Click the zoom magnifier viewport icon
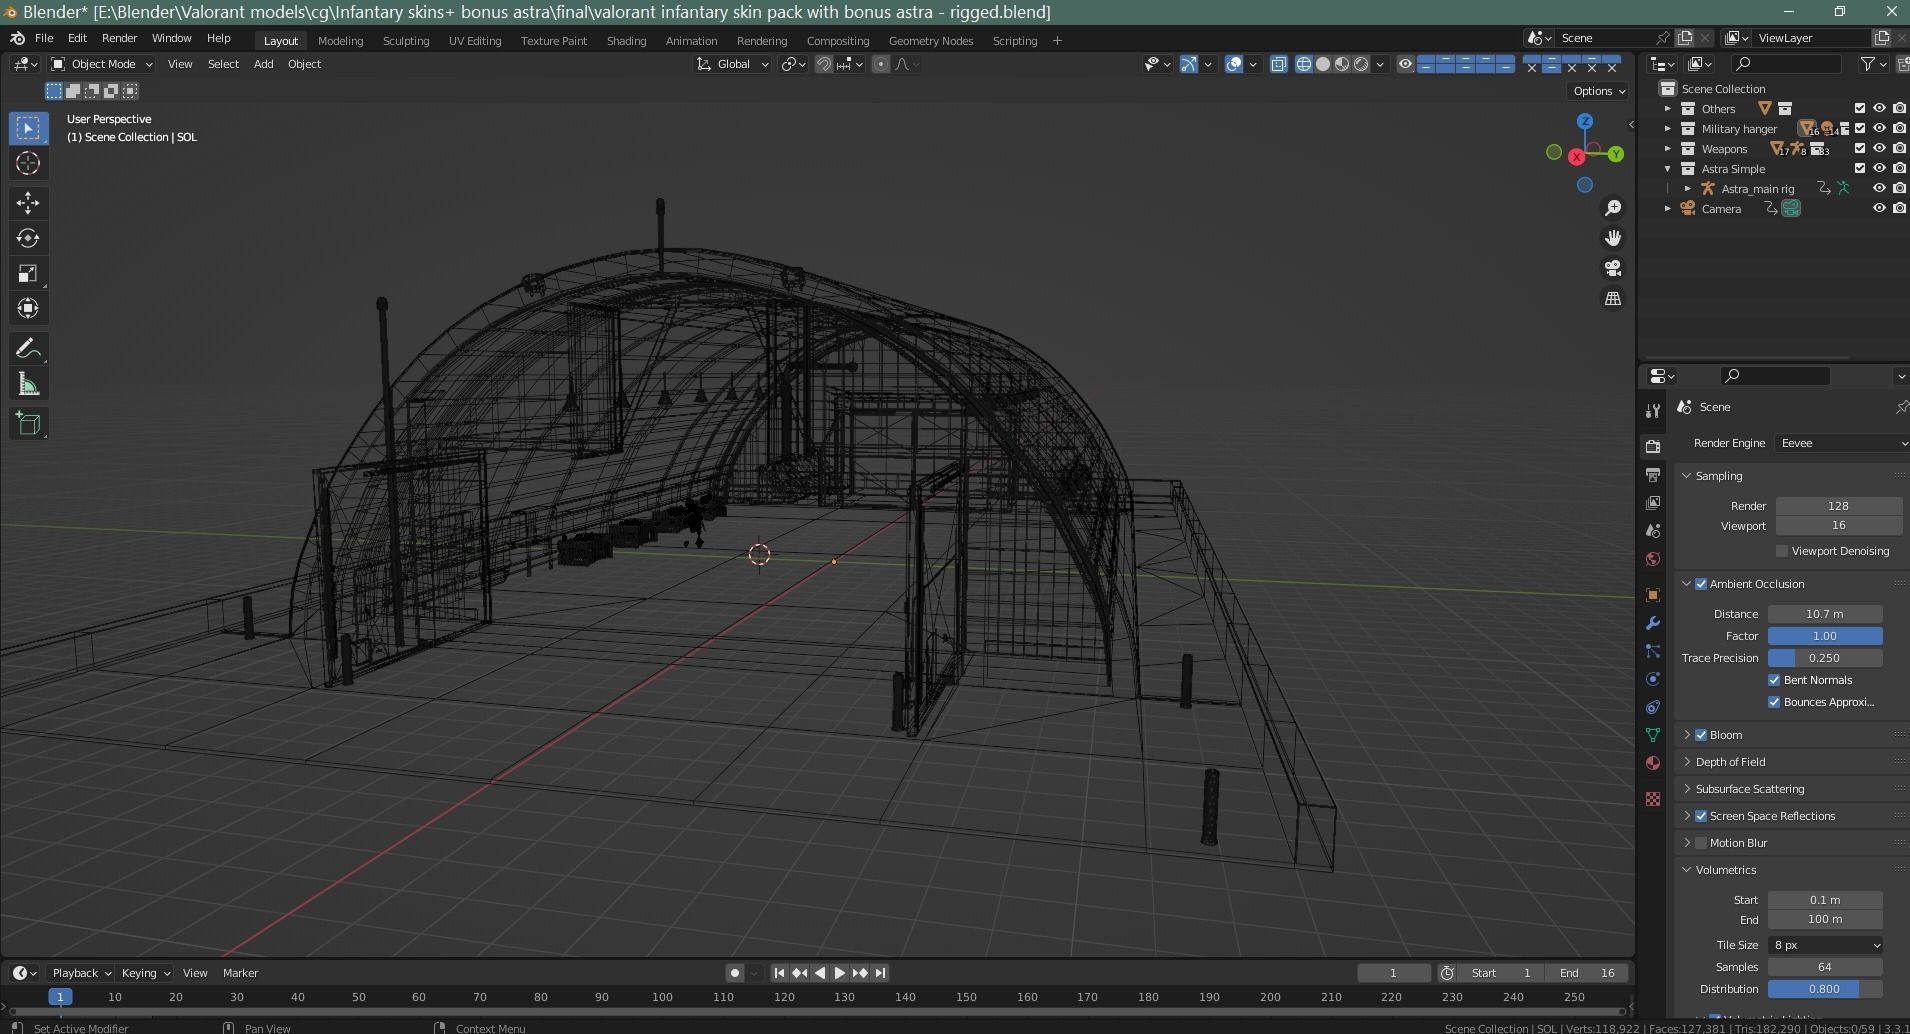Image resolution: width=1910 pixels, height=1034 pixels. pyautogui.click(x=1613, y=208)
